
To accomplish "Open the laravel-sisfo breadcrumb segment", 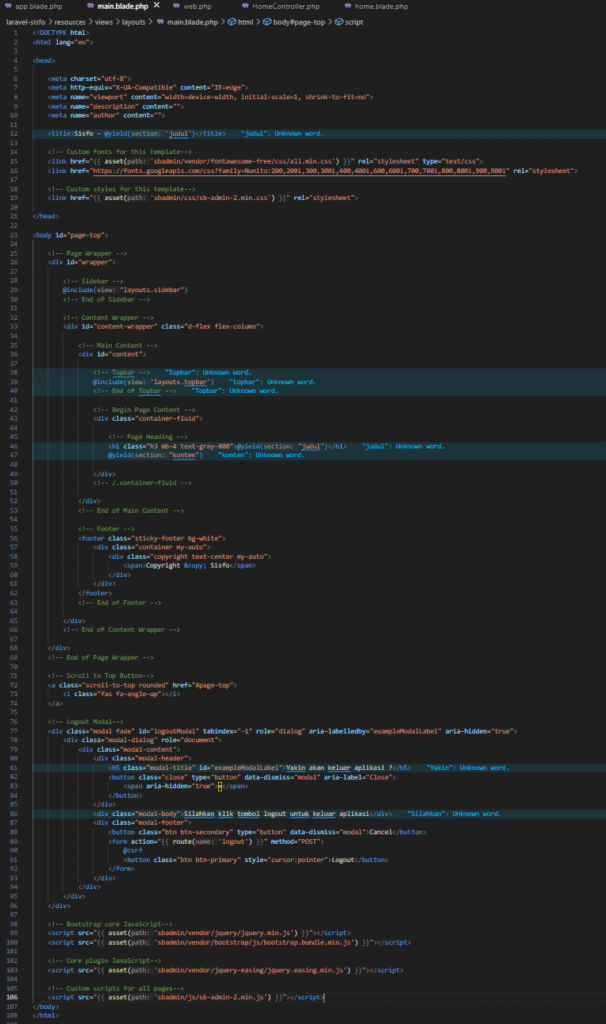I will pos(24,20).
